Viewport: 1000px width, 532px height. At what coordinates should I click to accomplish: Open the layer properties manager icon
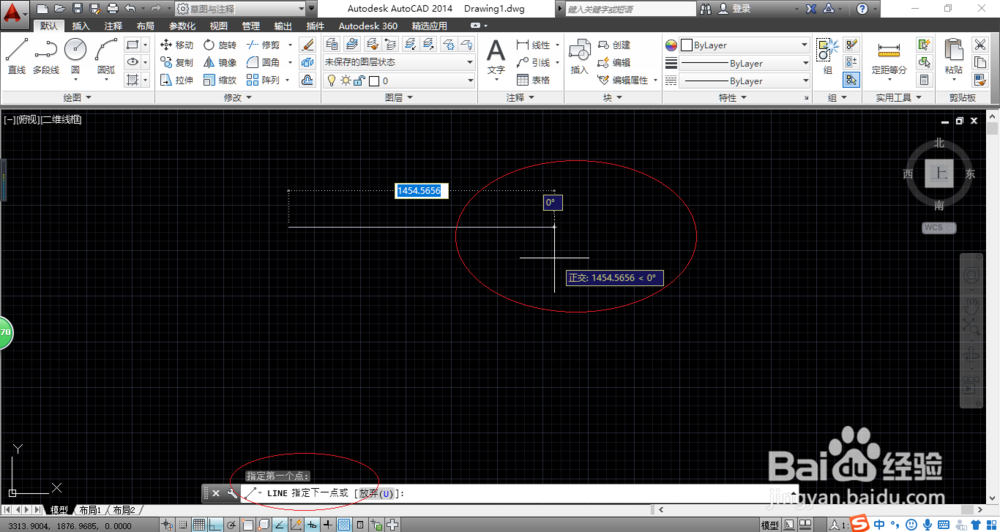(332, 45)
